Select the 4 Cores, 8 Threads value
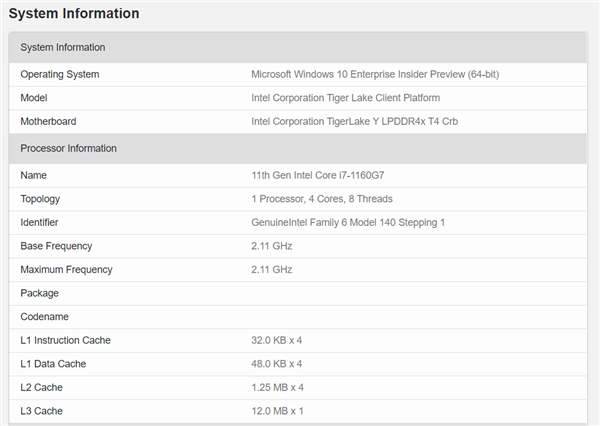This screenshot has width=600, height=426. [x=321, y=199]
